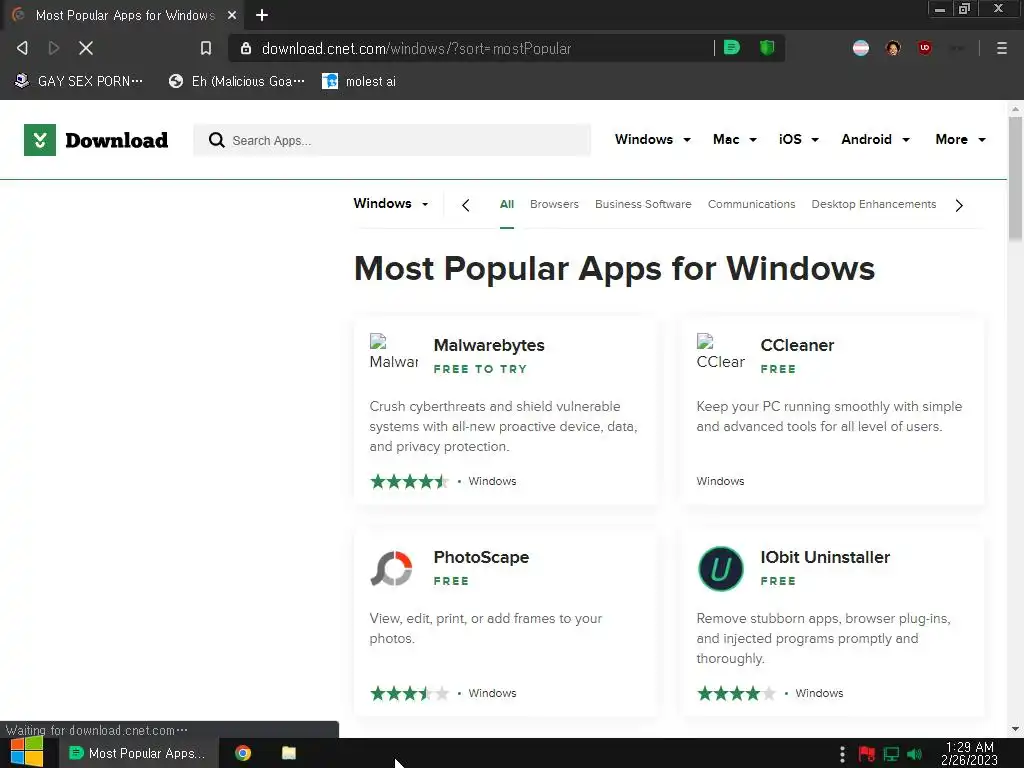Click the grayed forward navigation arrow
This screenshot has height=768, width=1024.
(x=54, y=48)
